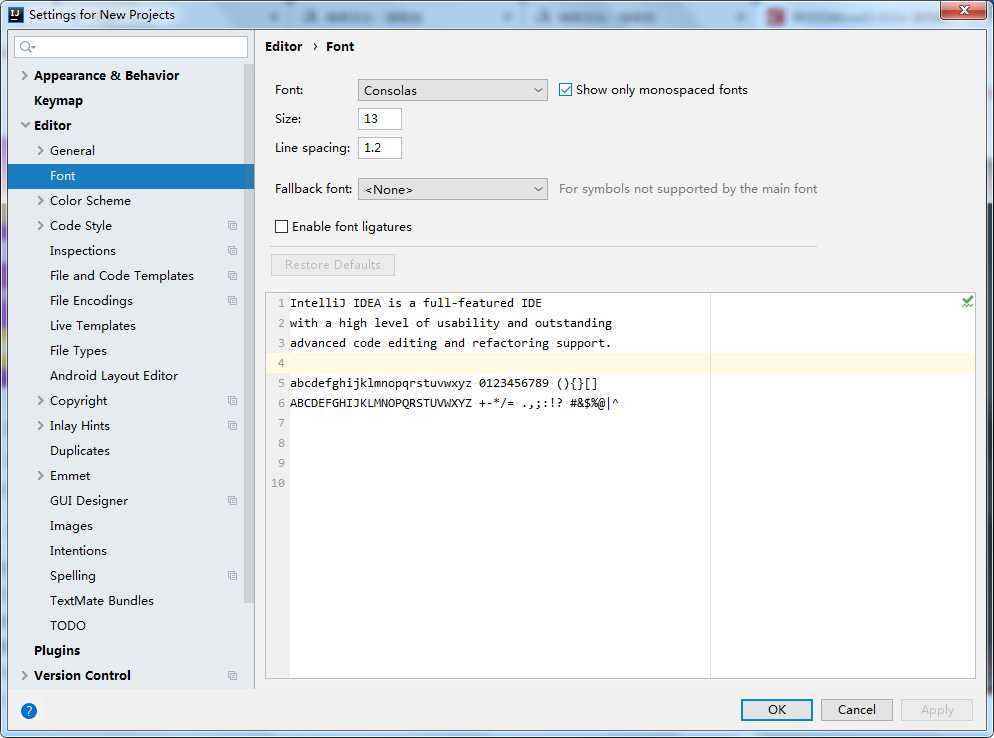Image resolution: width=994 pixels, height=738 pixels.
Task: Expand the General subtree
Action: pyautogui.click(x=41, y=150)
